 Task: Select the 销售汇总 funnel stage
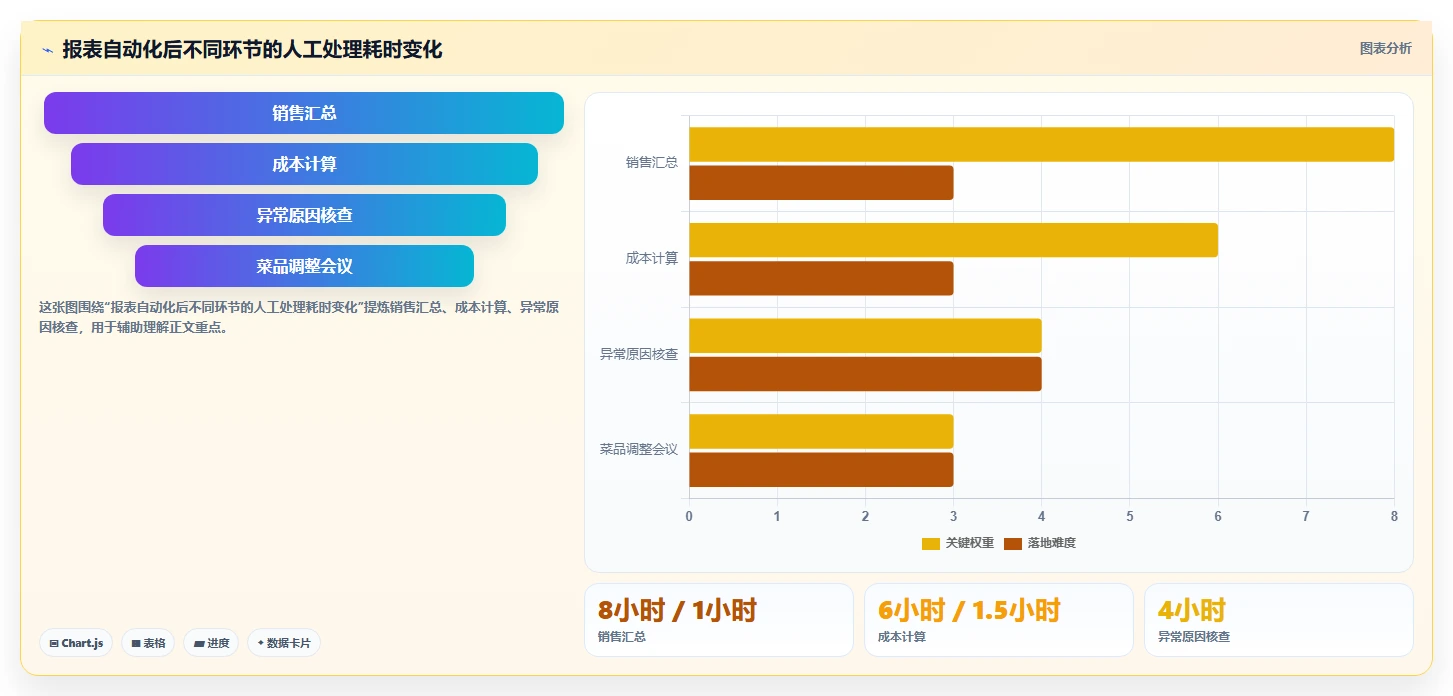click(304, 113)
